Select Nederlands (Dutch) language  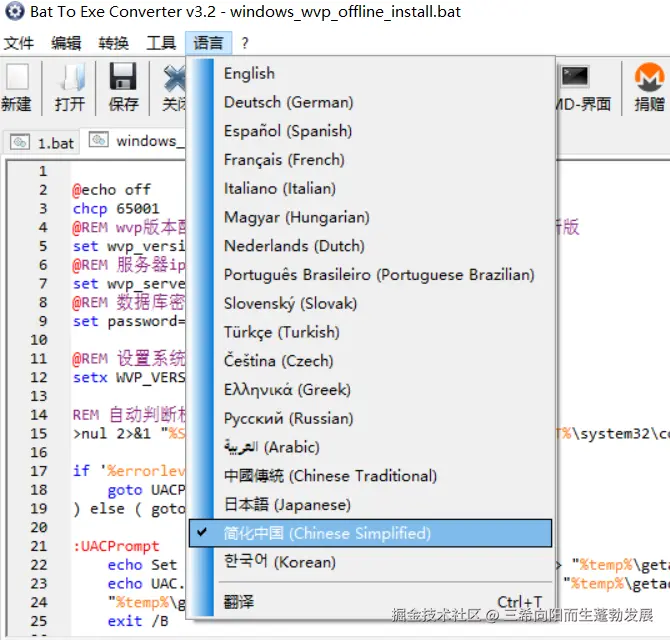pos(370,246)
